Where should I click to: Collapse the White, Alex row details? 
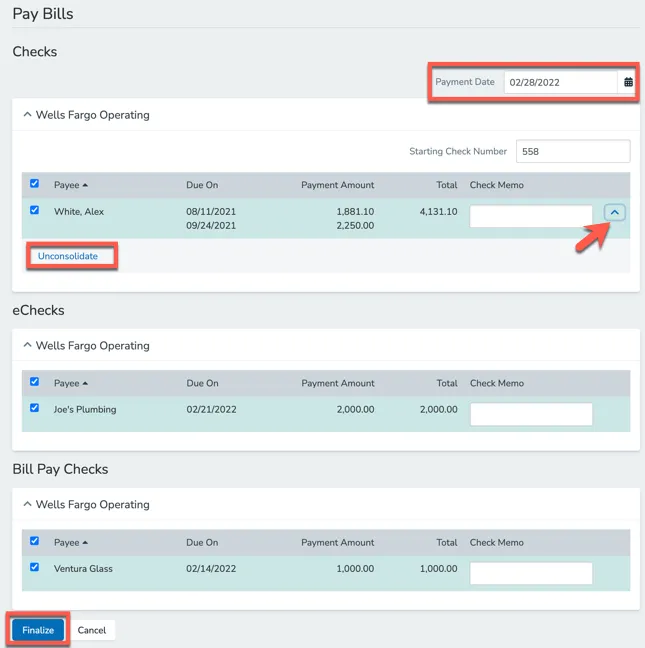coord(614,212)
